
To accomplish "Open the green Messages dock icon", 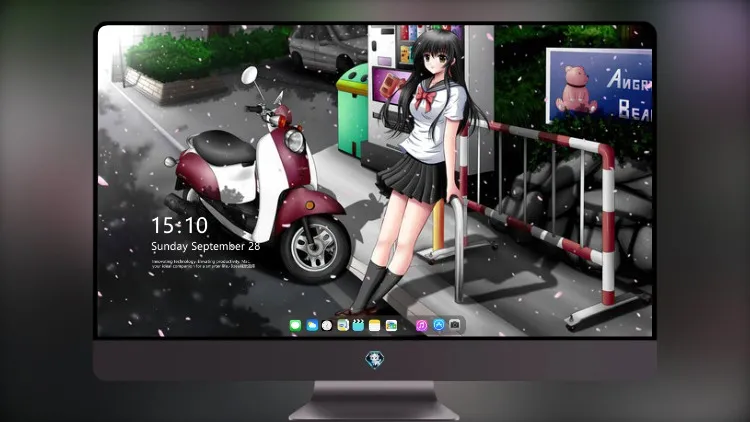I will pyautogui.click(x=295, y=326).
